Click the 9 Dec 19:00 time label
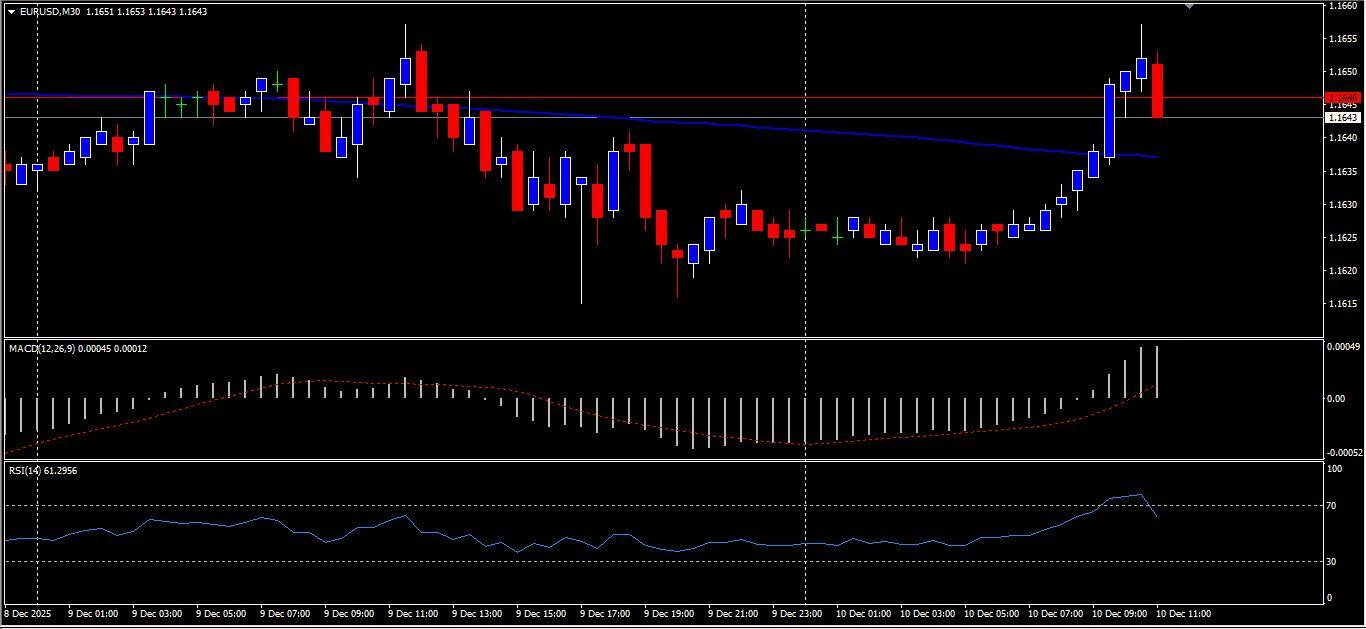This screenshot has width=1366, height=629. 669,613
